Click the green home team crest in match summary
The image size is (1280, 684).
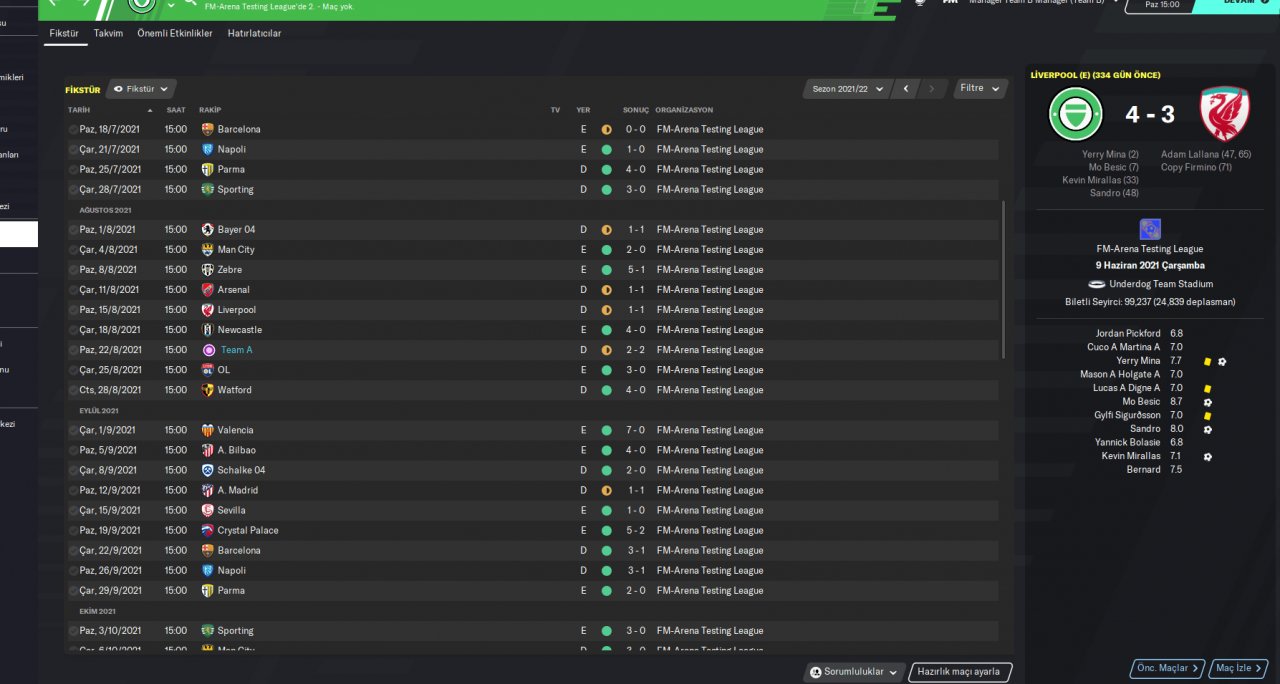click(1076, 114)
